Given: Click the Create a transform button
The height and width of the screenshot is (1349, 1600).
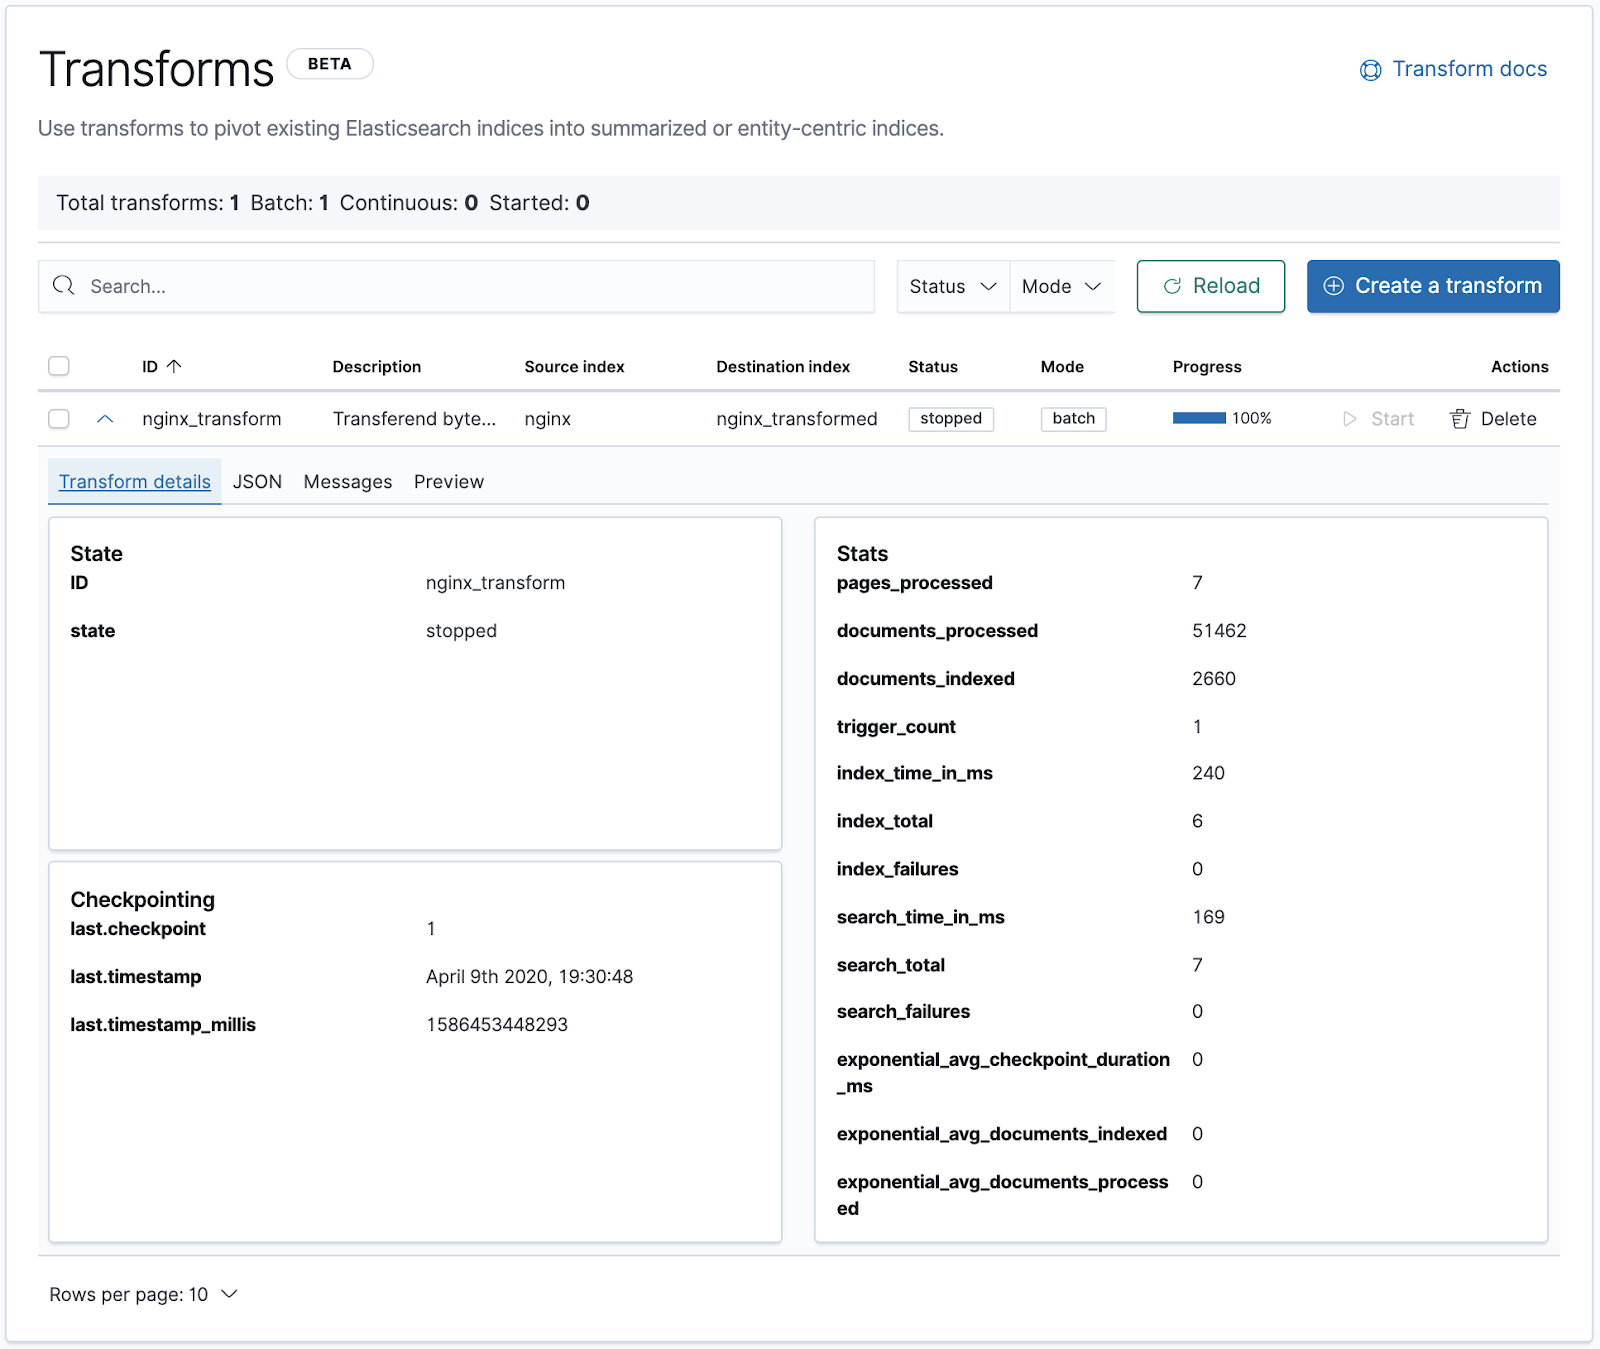Looking at the screenshot, I should 1433,286.
